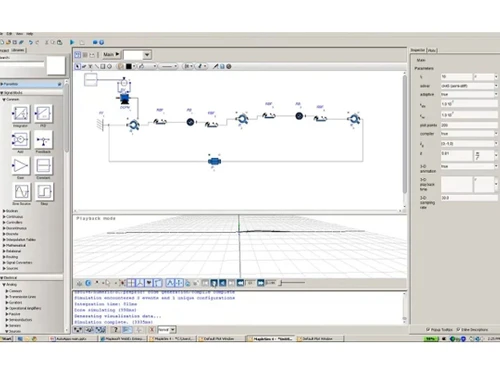Click the blue circular icon in 3-D toolbar

[88, 283]
